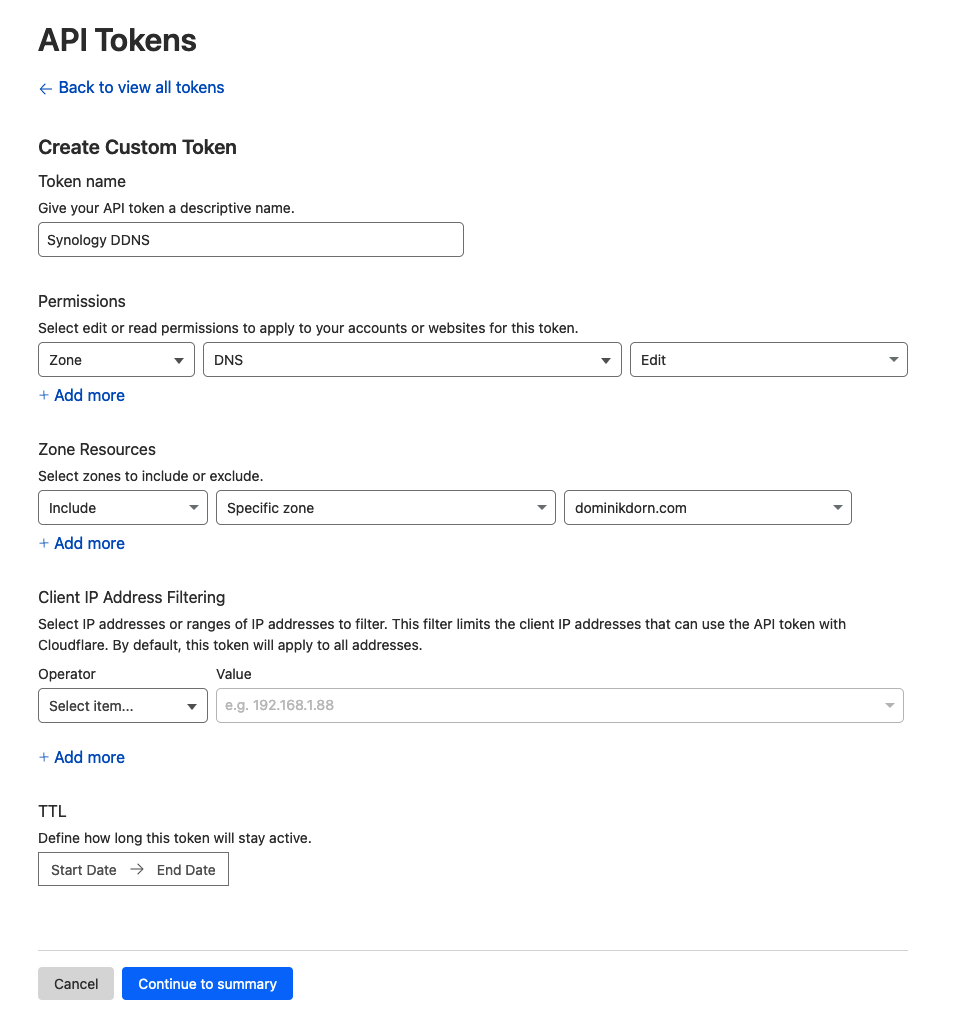953x1015 pixels.
Task: Expand the Specific zone dropdown
Action: point(385,508)
